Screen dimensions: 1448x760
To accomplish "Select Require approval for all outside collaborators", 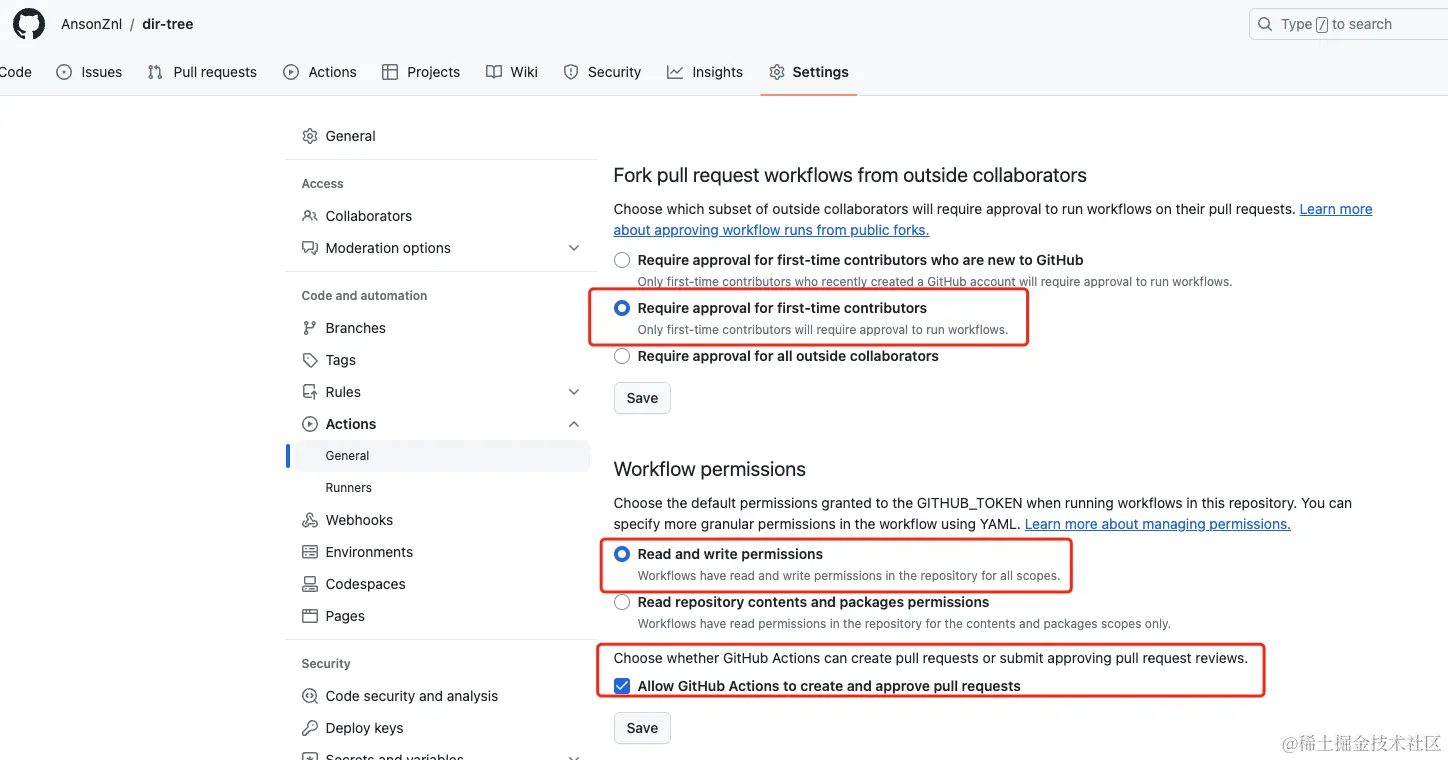I will (622, 356).
